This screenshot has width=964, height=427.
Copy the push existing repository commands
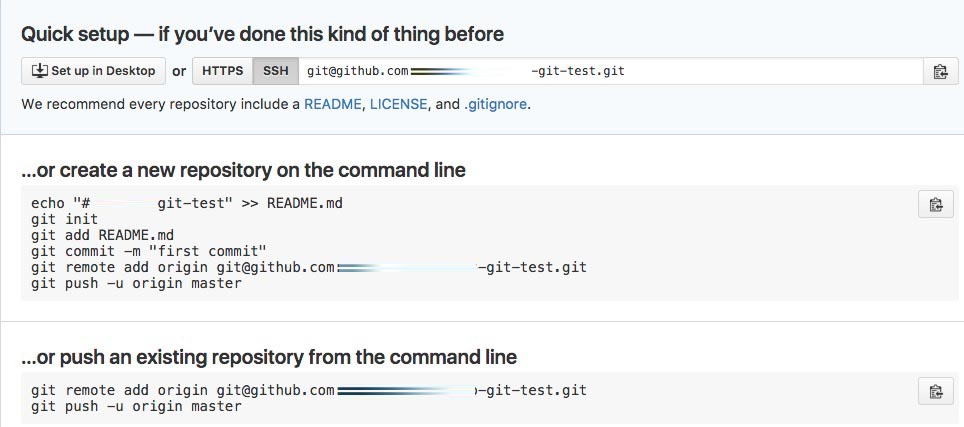[936, 391]
